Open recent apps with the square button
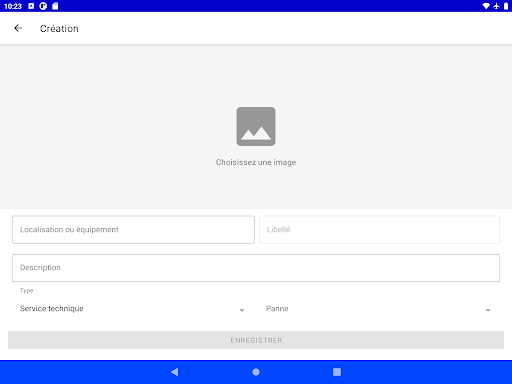The width and height of the screenshot is (512, 384). (337, 372)
